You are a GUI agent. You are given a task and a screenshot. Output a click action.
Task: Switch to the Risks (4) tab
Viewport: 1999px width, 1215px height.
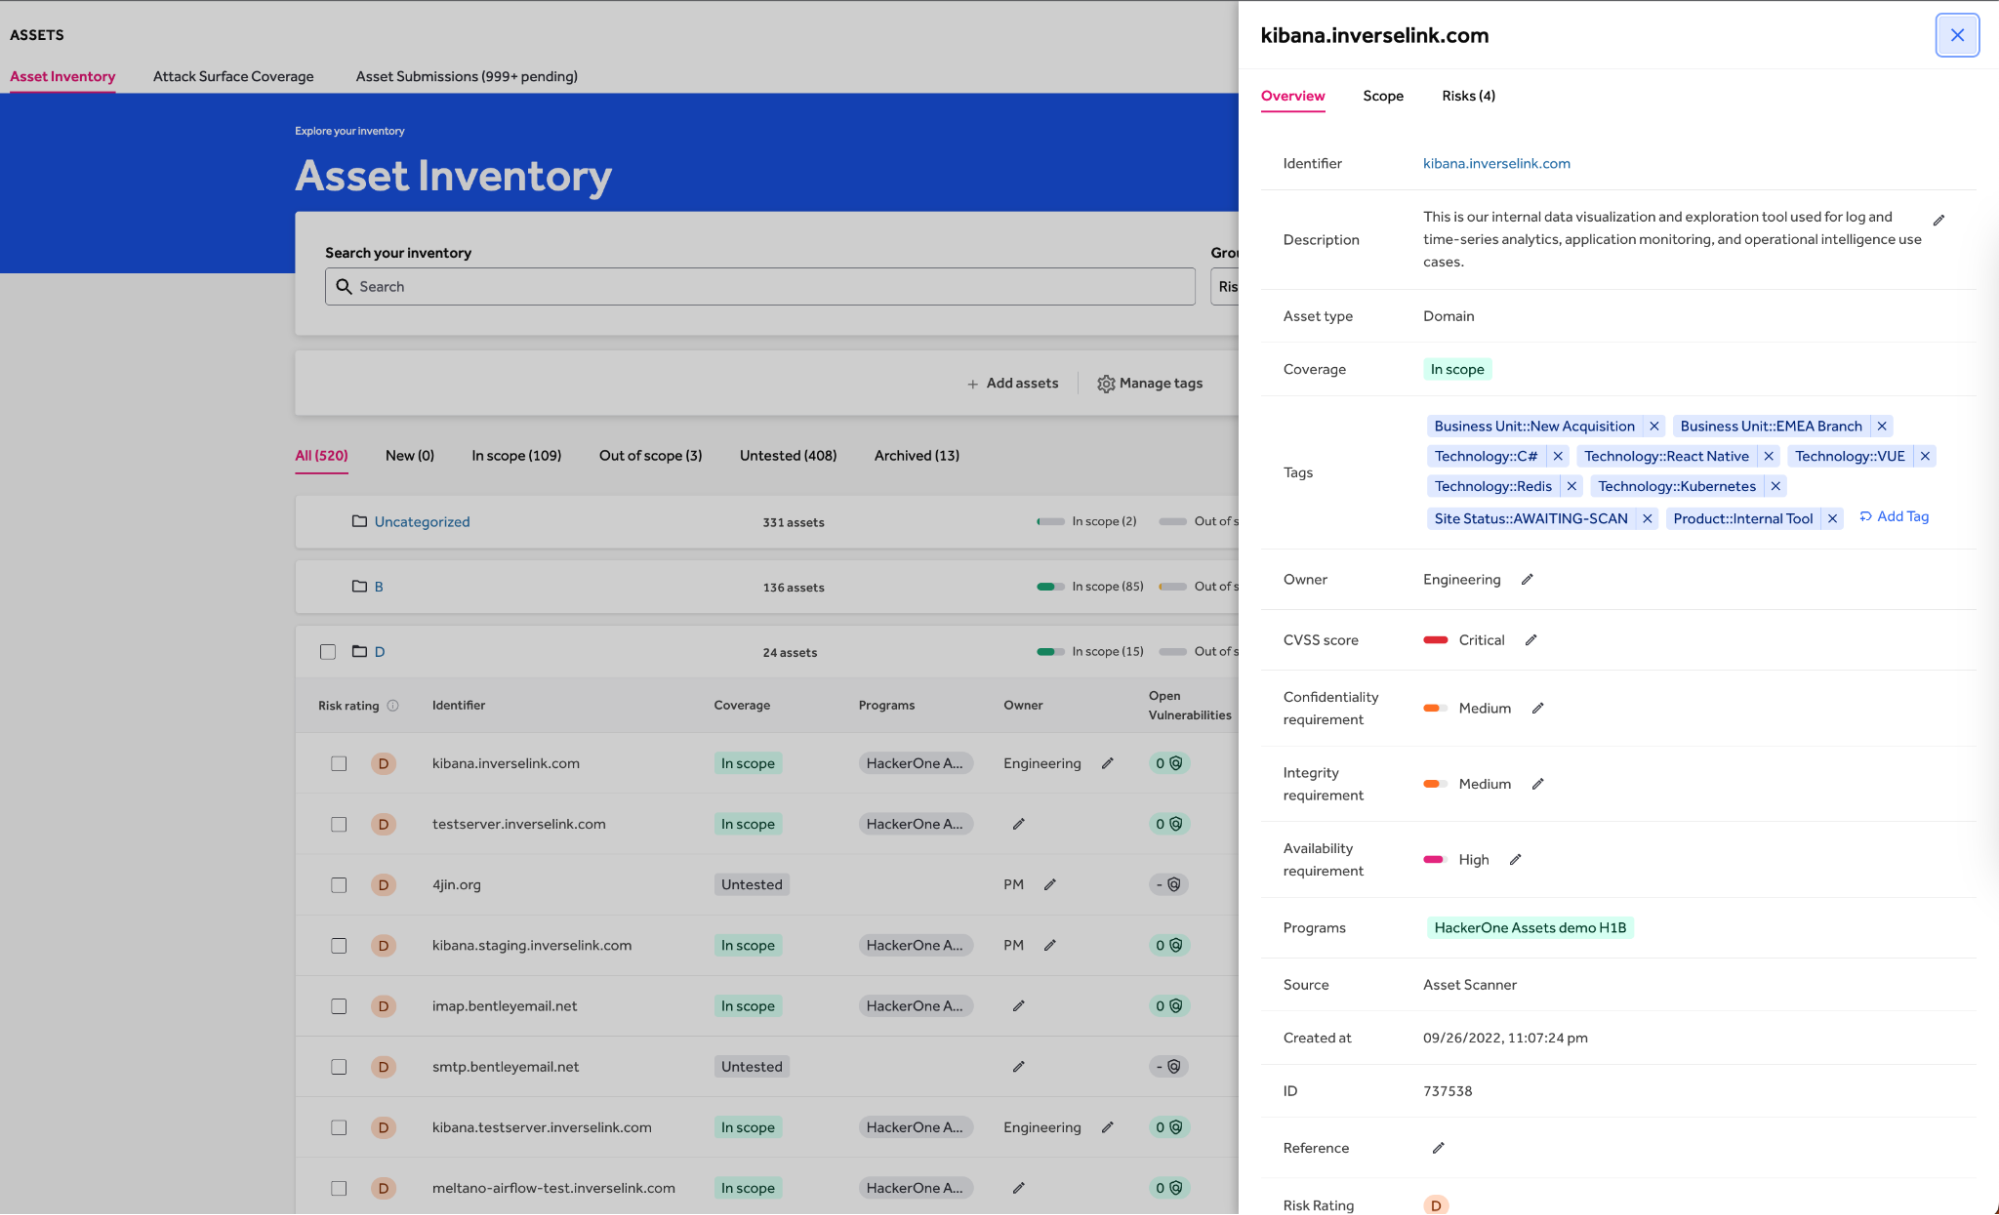point(1468,96)
